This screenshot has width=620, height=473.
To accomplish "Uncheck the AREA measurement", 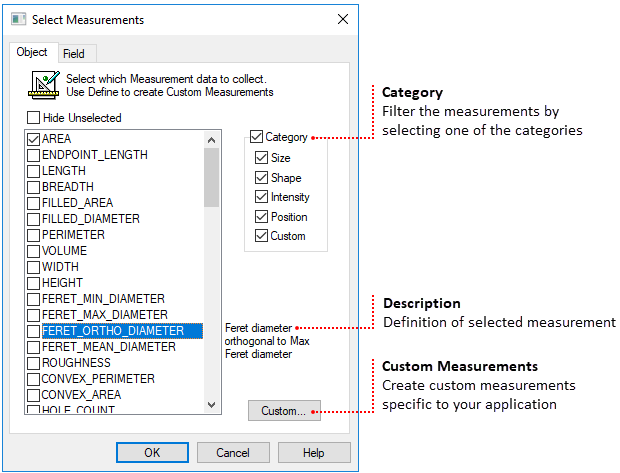I will 34,139.
